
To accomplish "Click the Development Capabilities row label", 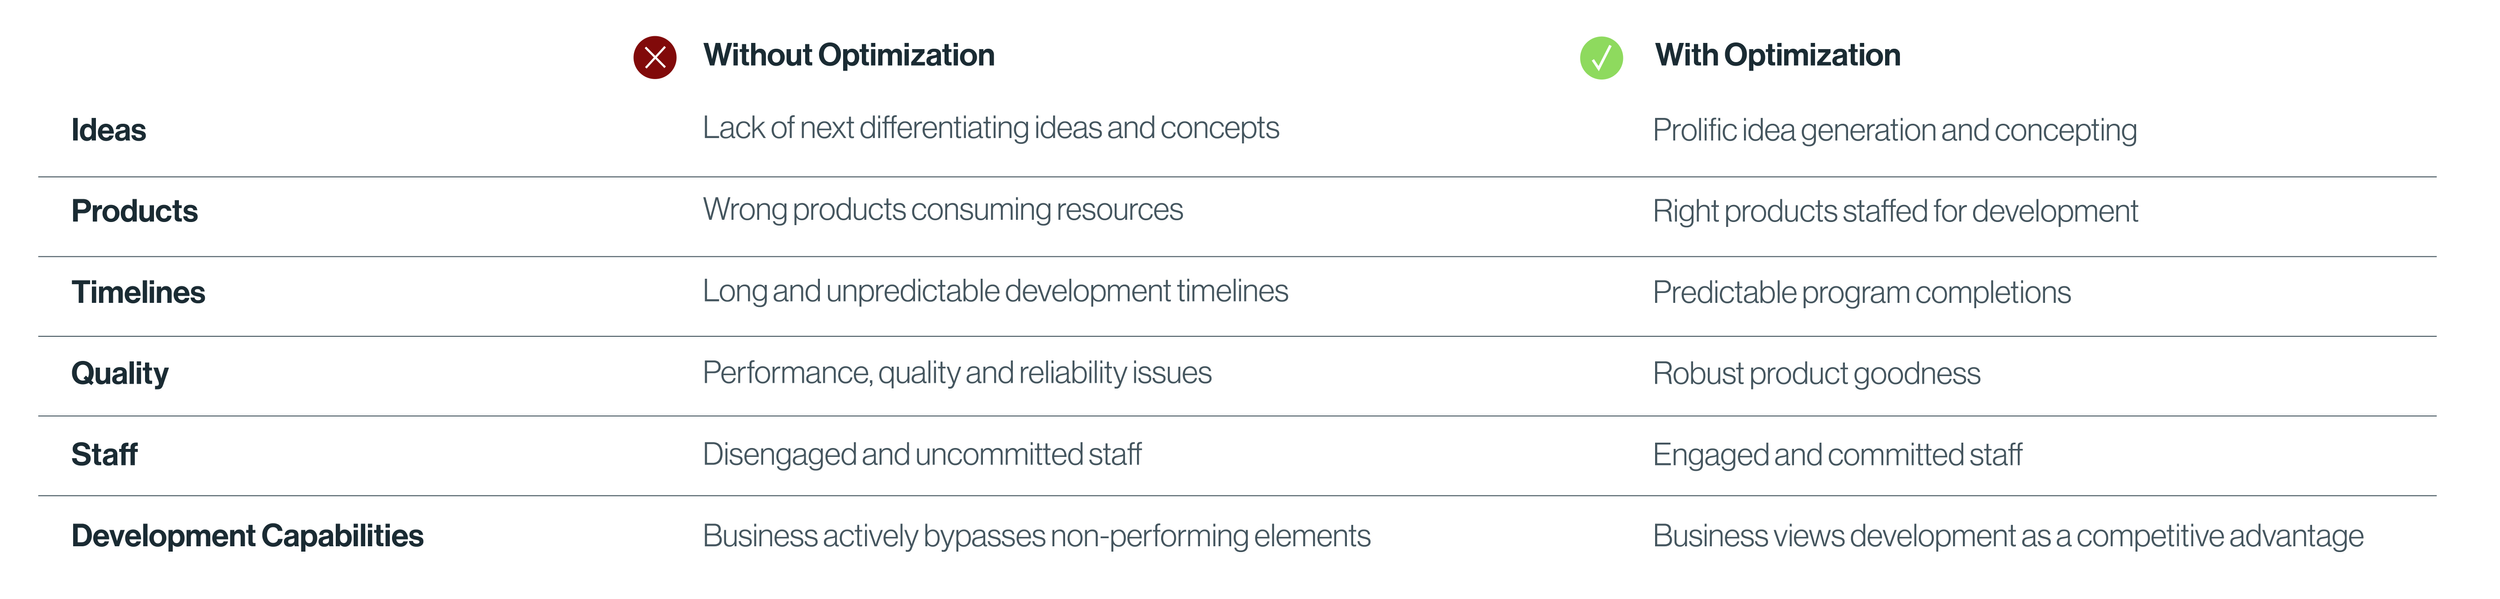I will click(247, 536).
